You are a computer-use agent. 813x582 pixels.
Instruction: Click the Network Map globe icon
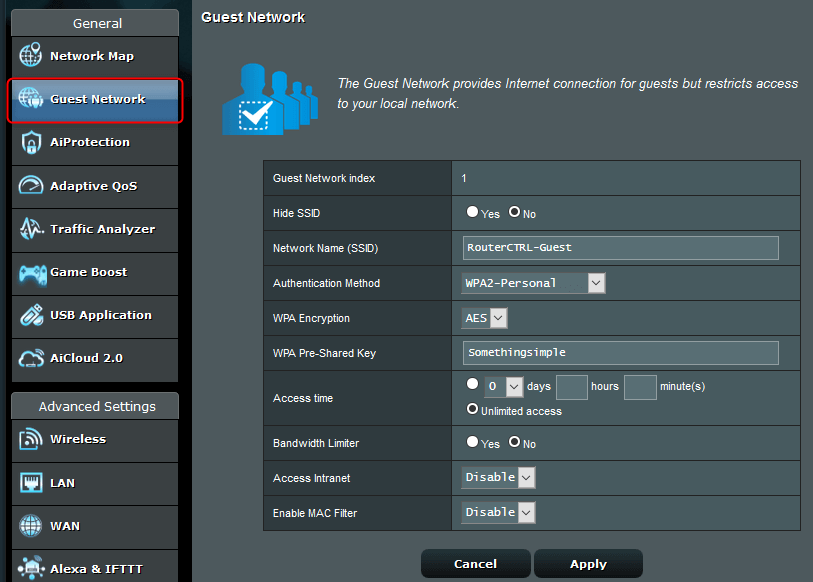31,54
